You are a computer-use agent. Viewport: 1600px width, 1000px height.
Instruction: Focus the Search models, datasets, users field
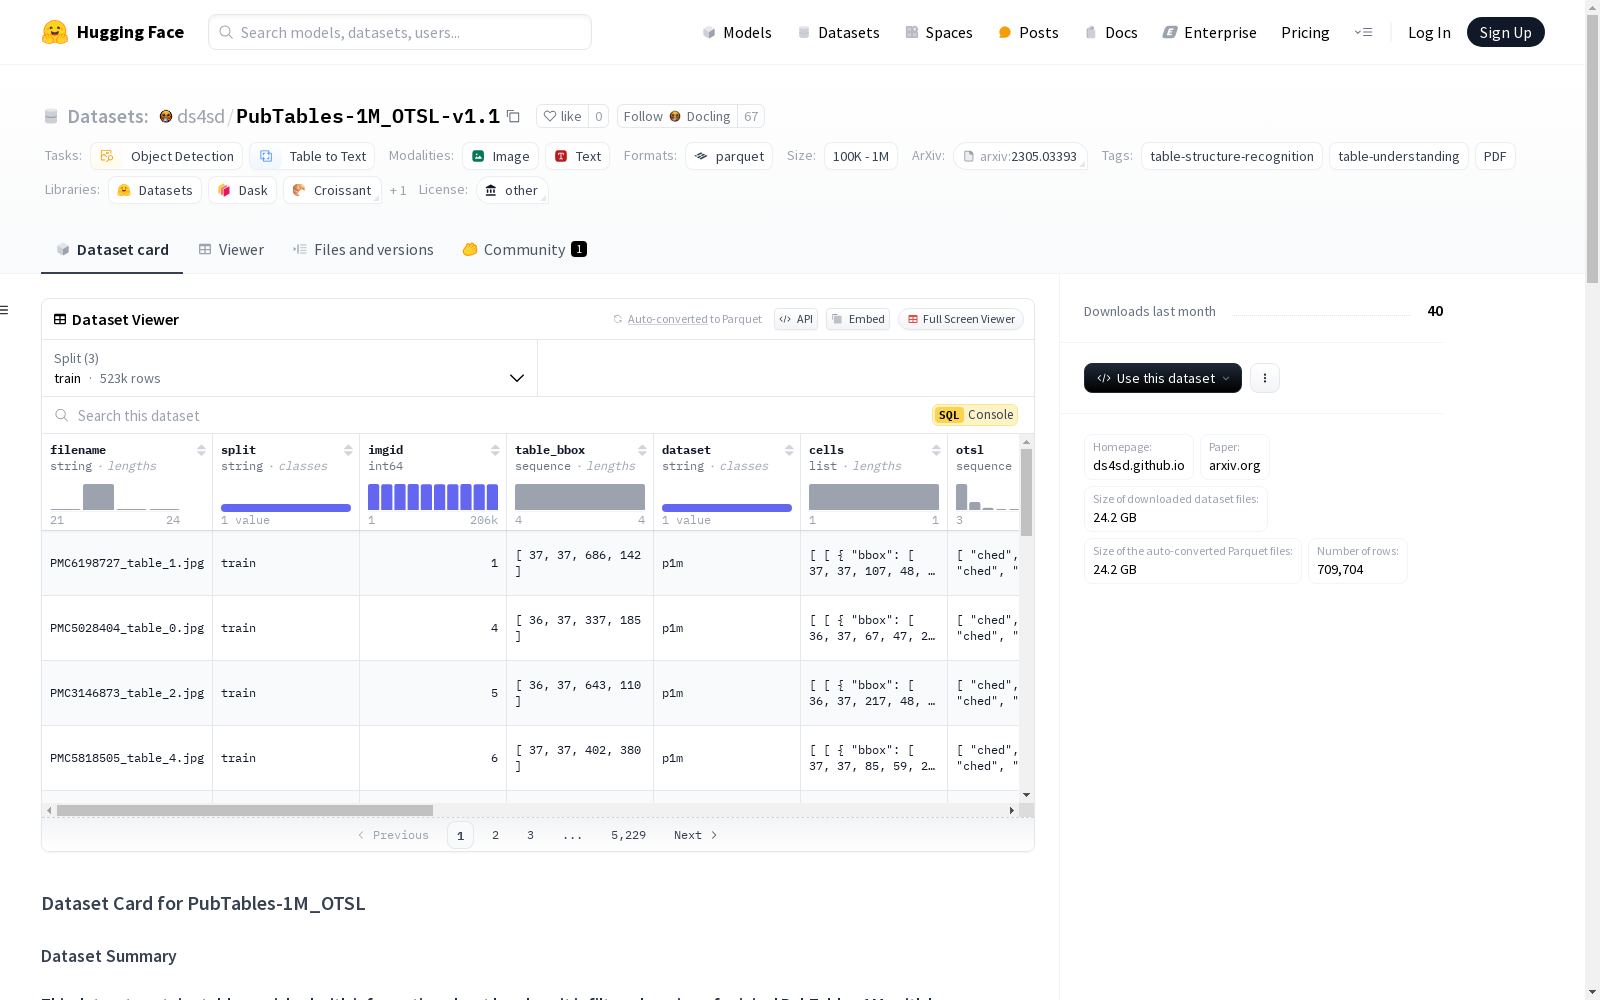pos(400,32)
